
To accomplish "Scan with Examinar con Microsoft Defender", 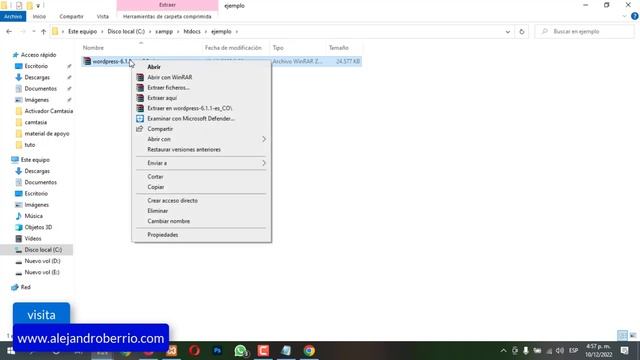I will coord(191,118).
